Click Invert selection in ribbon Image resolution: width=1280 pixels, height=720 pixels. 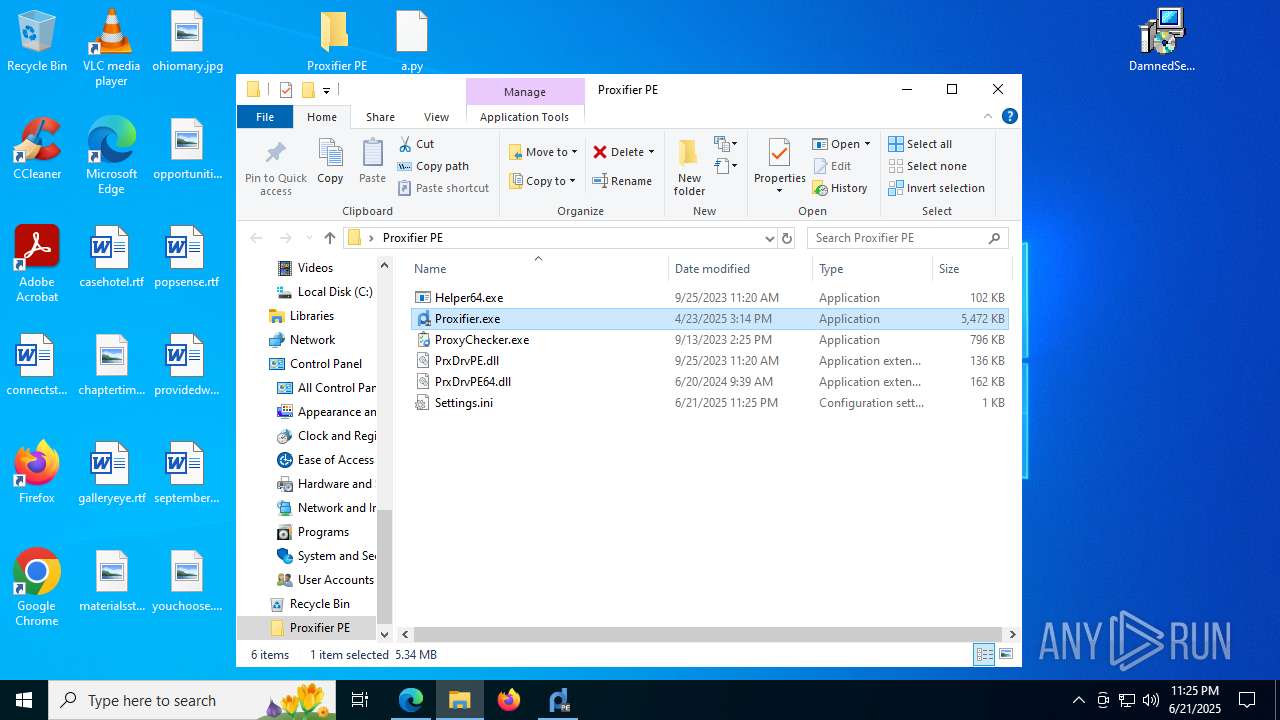936,188
